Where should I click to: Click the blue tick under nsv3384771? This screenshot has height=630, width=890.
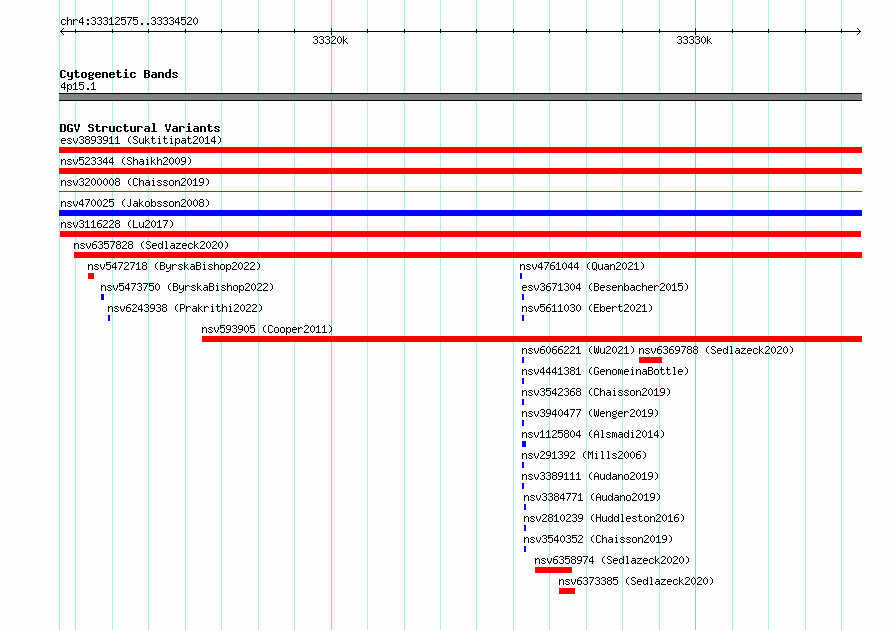click(x=525, y=507)
